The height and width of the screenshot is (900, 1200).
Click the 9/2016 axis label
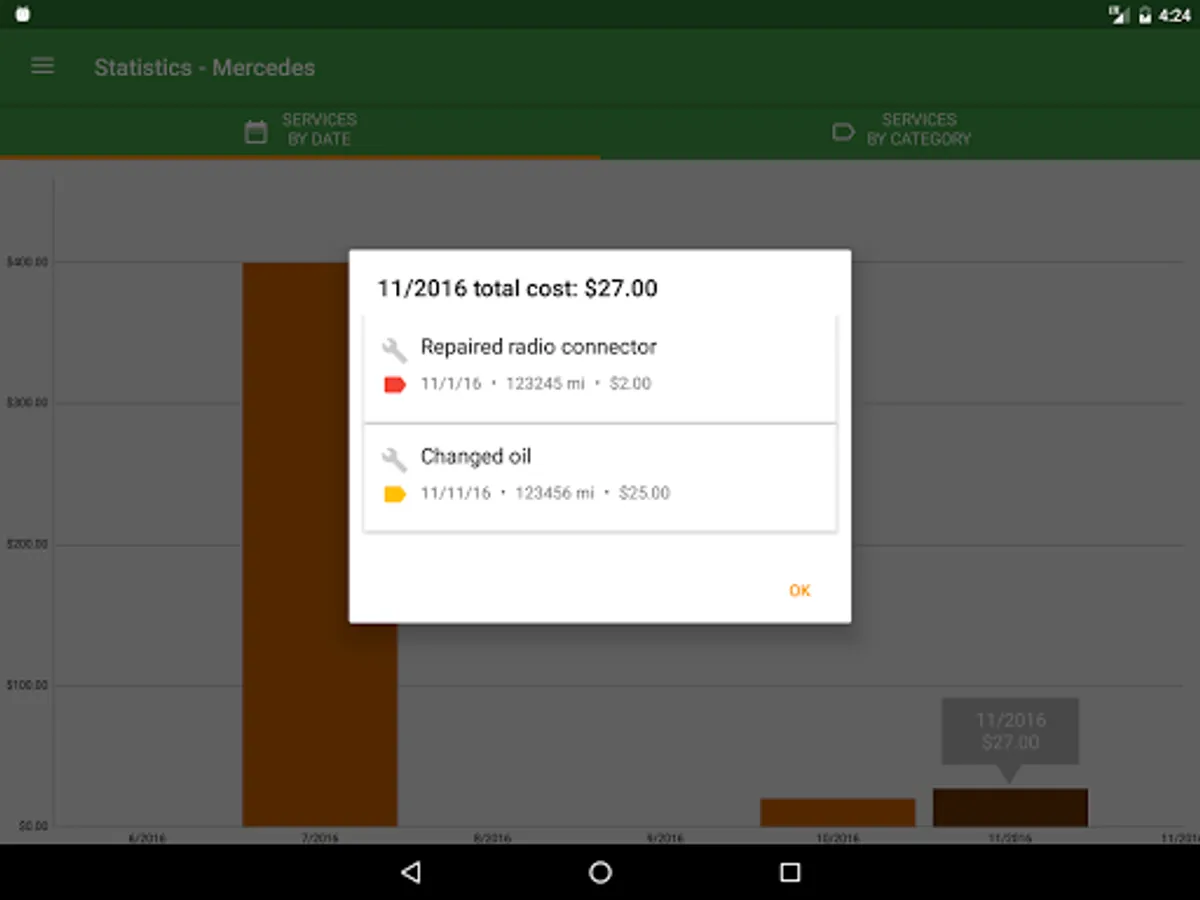click(665, 837)
